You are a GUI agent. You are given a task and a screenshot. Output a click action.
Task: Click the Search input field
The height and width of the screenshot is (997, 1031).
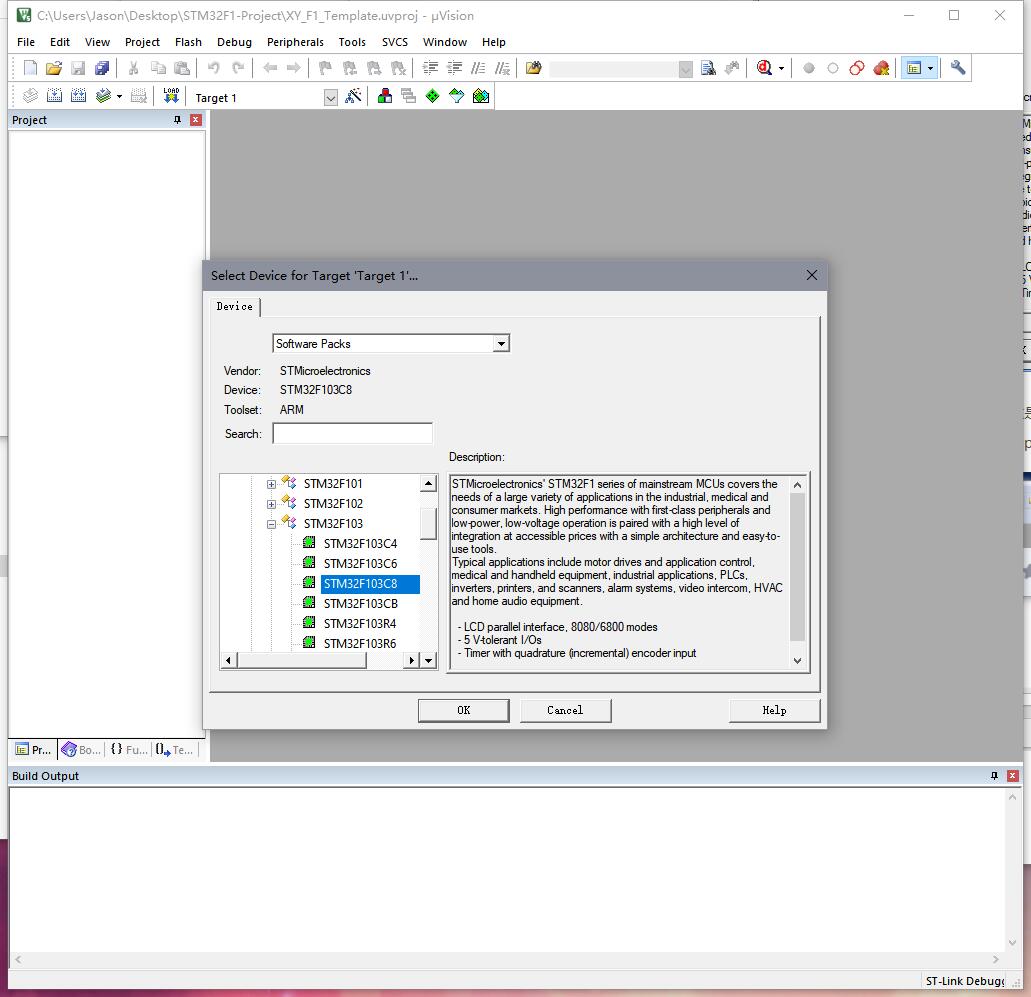point(352,433)
